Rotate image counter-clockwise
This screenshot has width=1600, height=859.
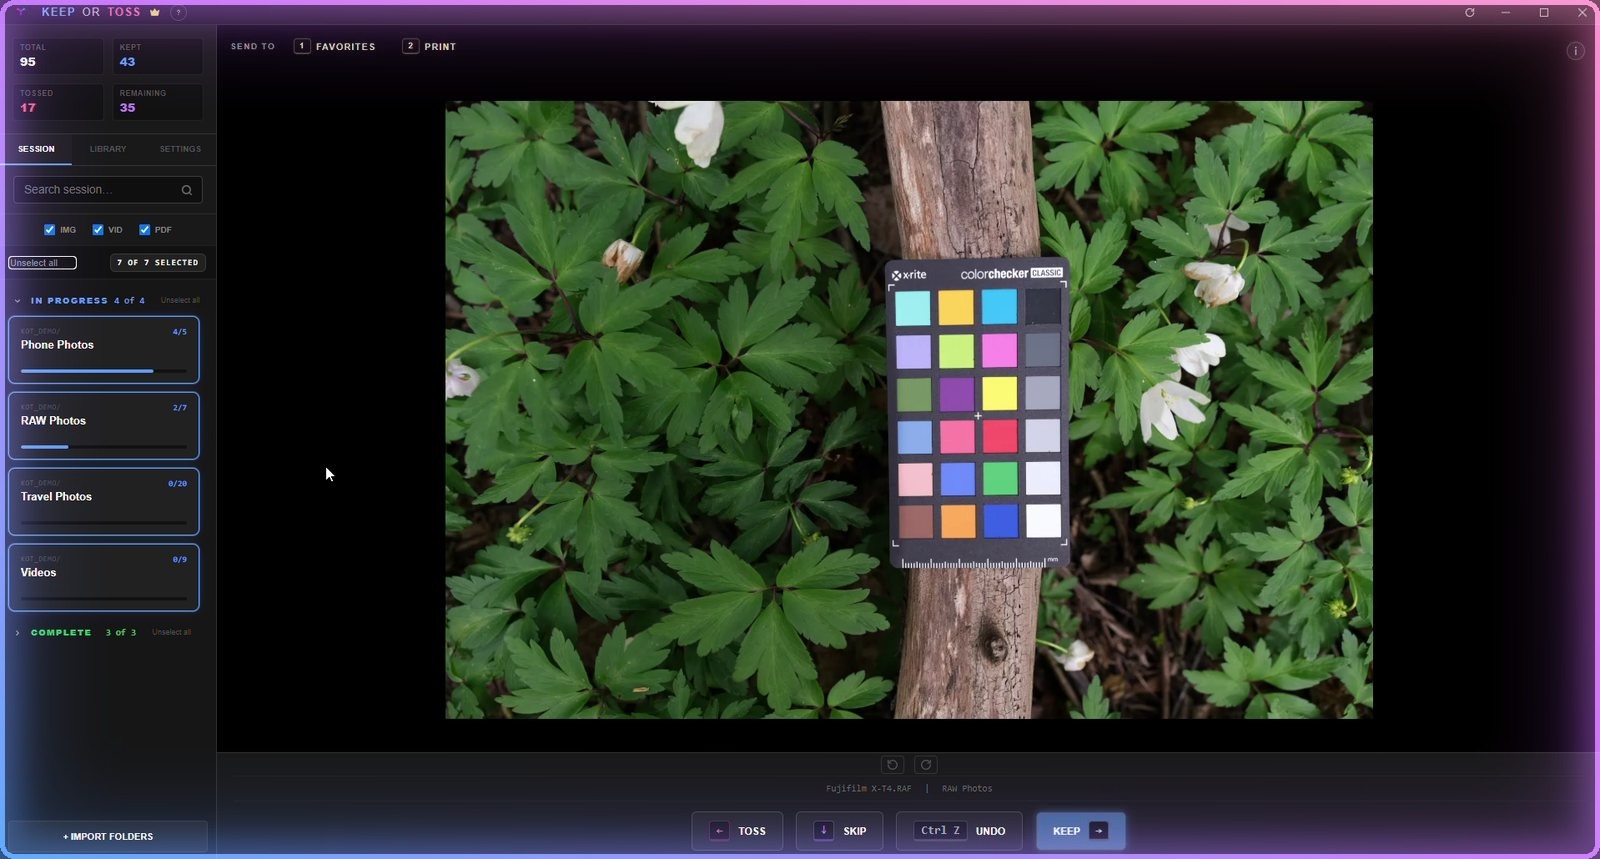pos(893,765)
